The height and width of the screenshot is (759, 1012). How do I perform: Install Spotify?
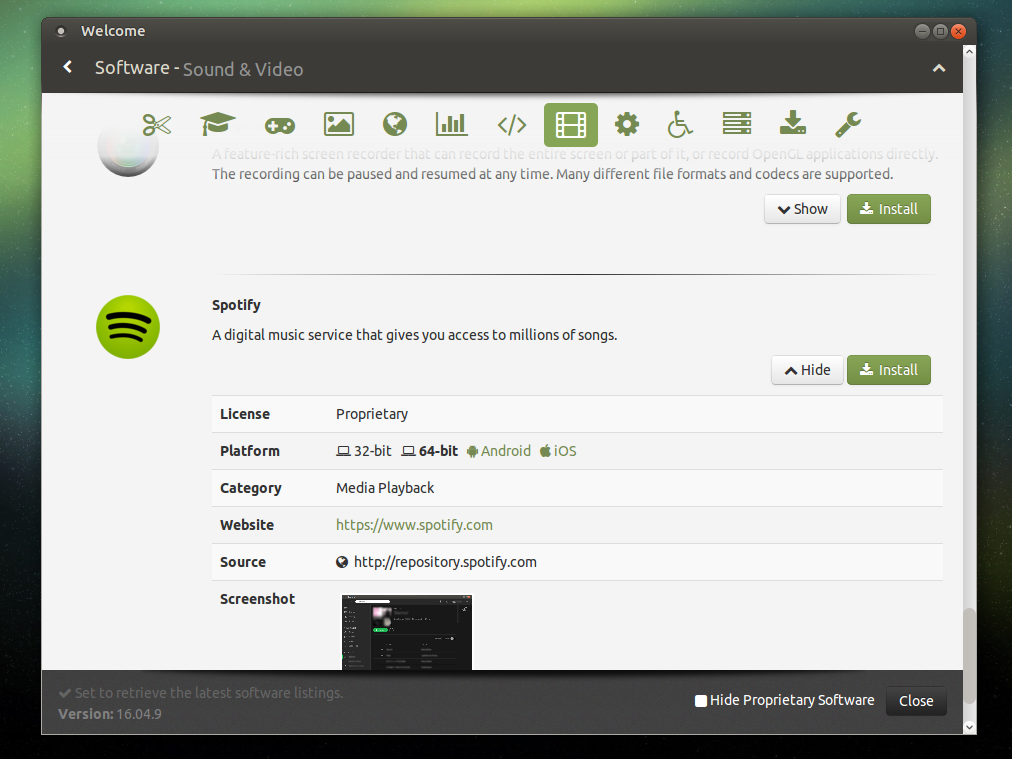888,370
